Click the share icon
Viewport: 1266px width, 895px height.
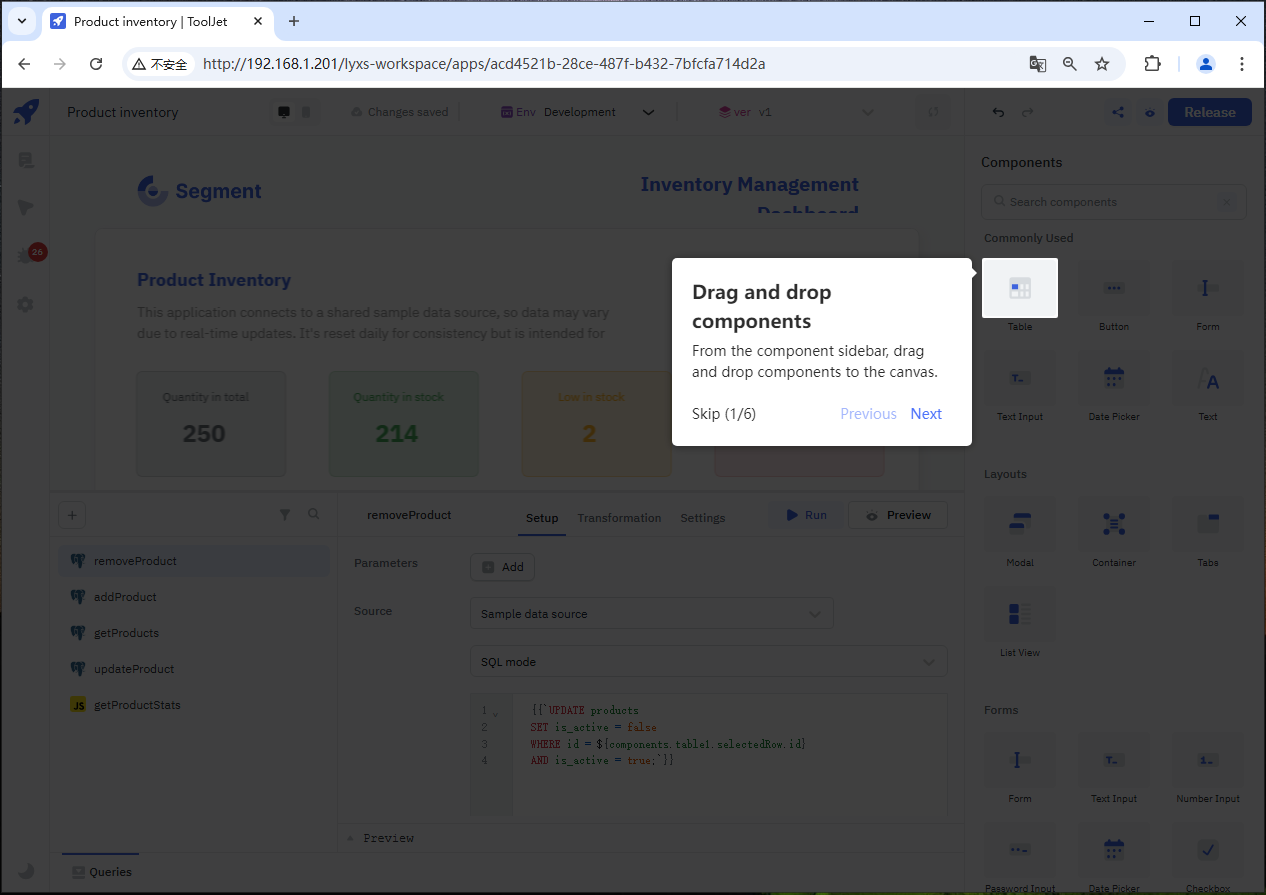tap(1118, 112)
